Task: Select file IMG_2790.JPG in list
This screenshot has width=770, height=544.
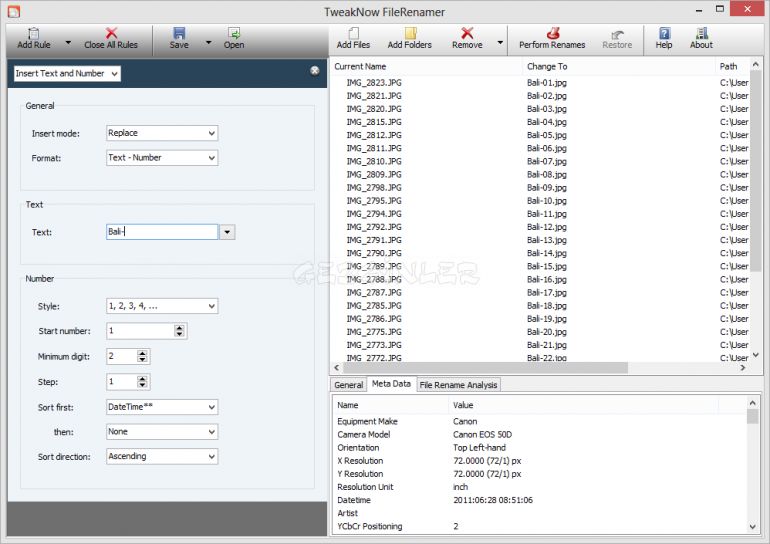Action: pos(374,253)
